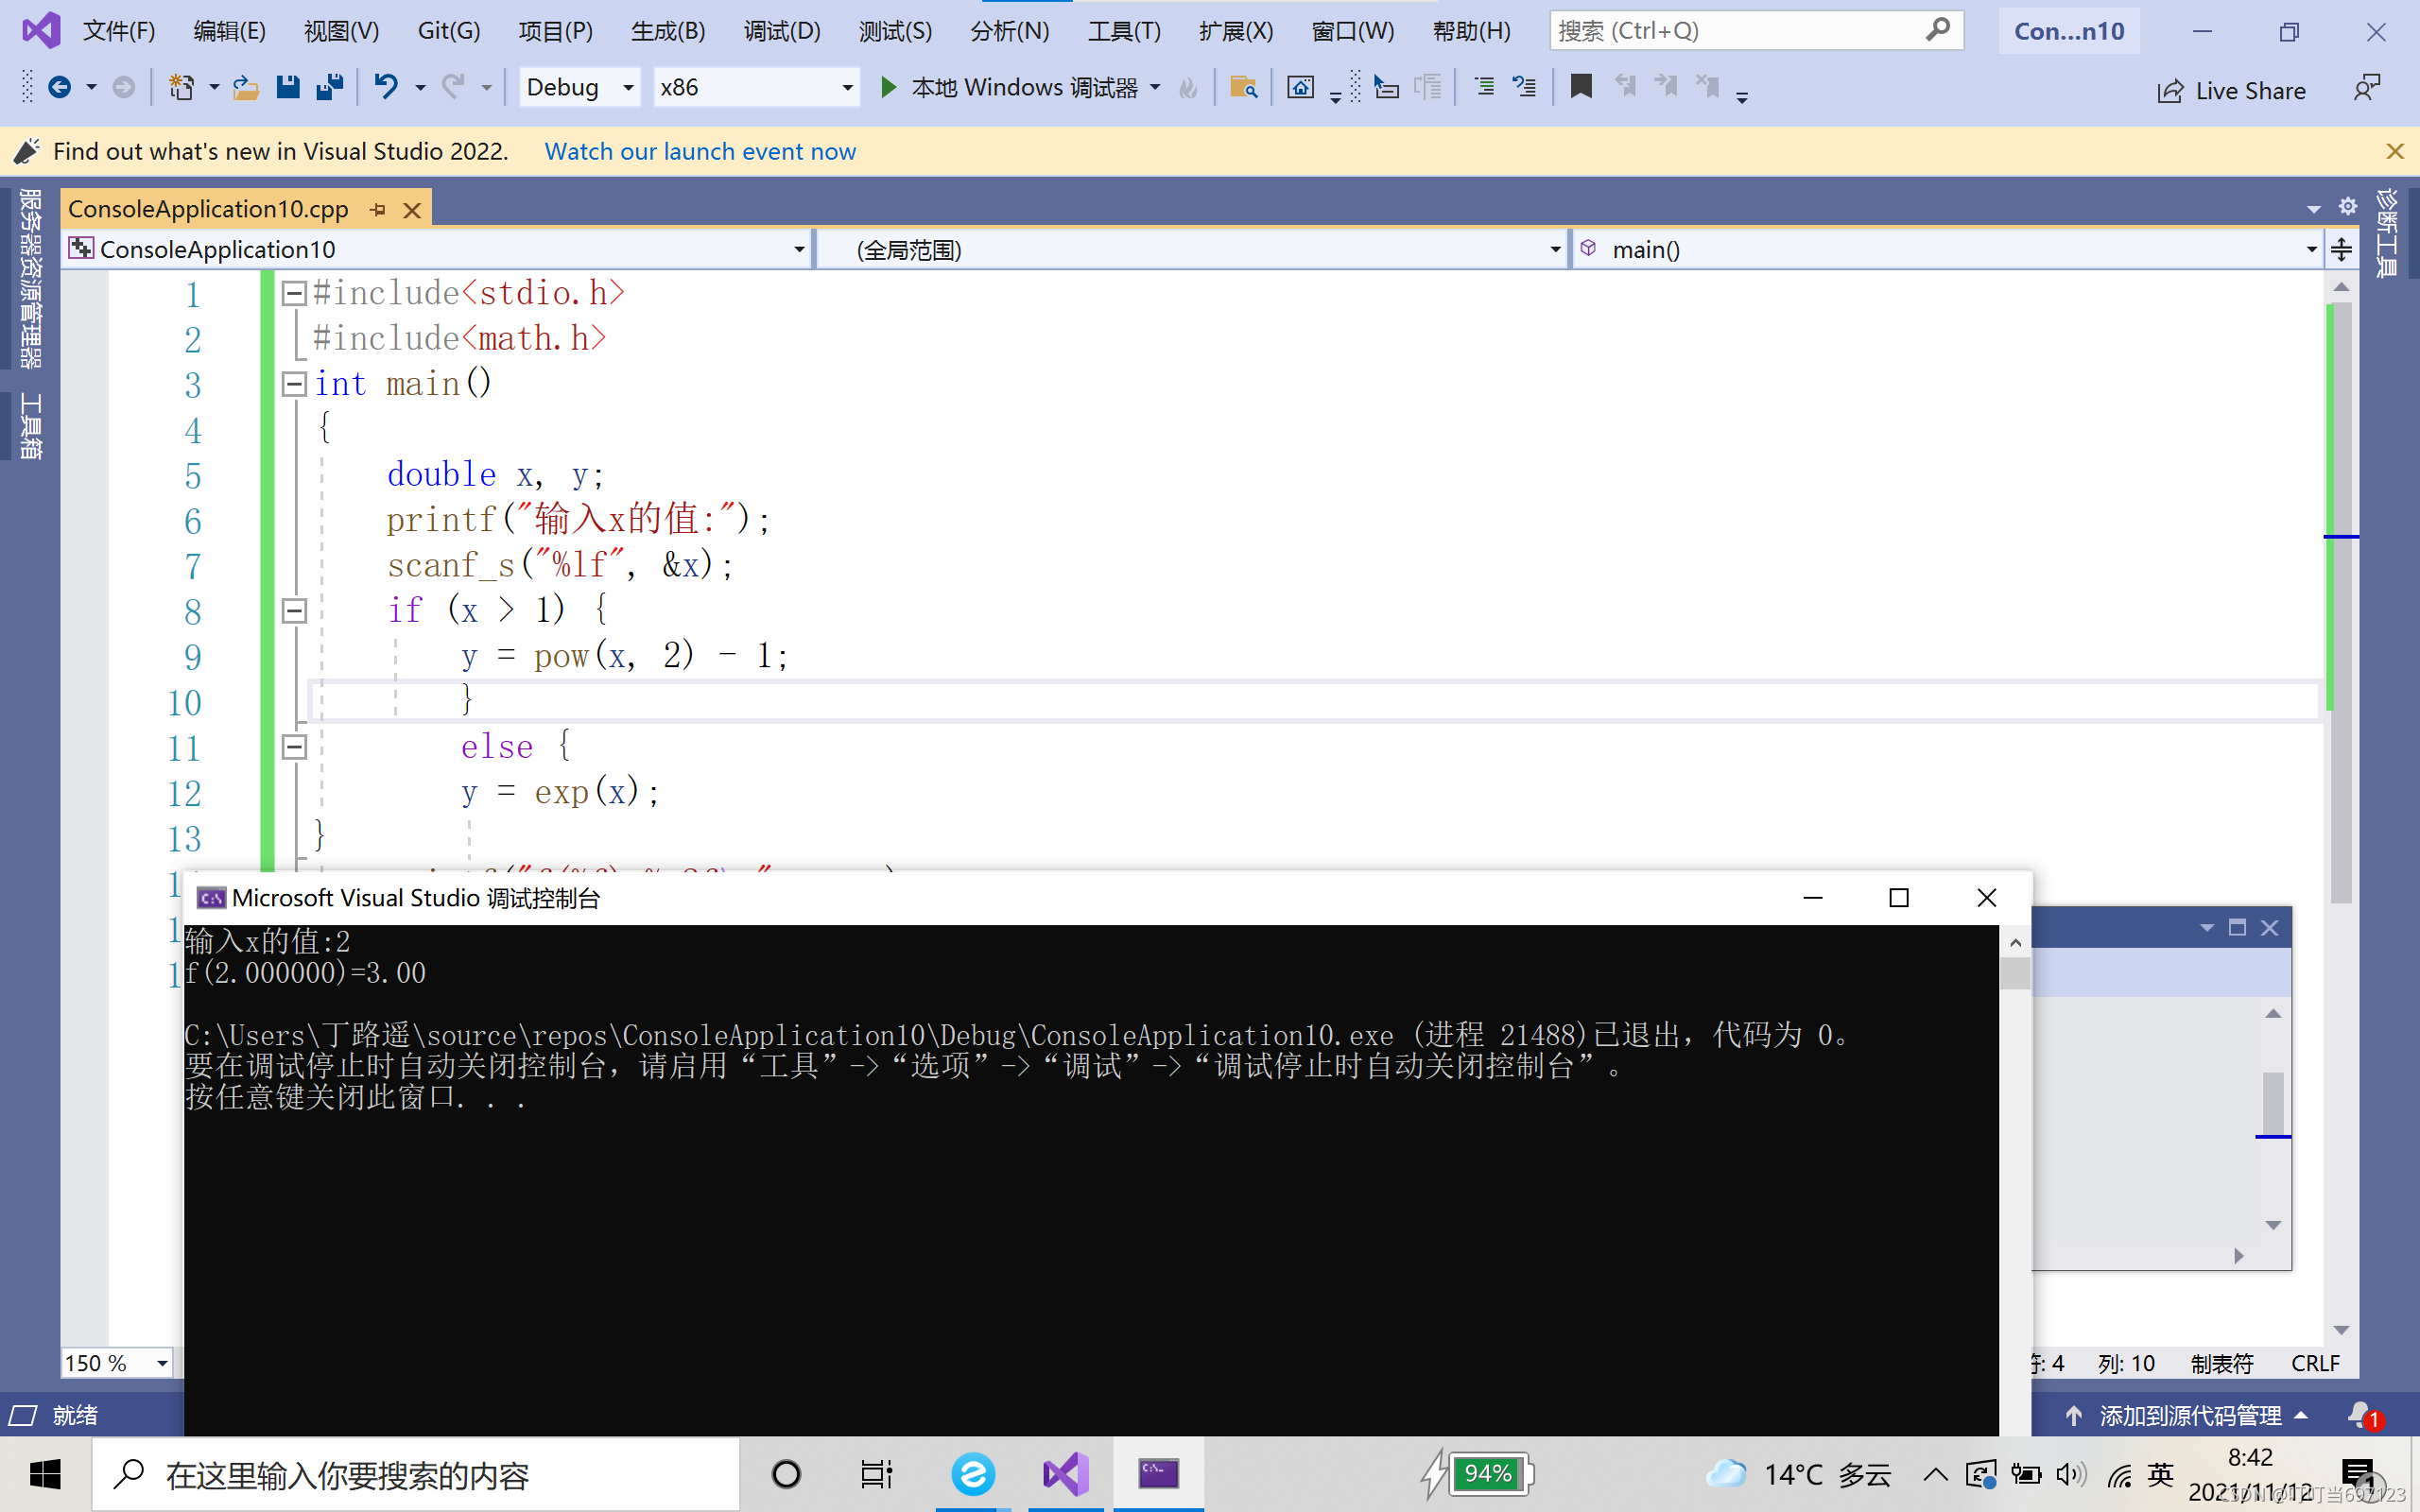Click the search magnifier icon

1938,30
